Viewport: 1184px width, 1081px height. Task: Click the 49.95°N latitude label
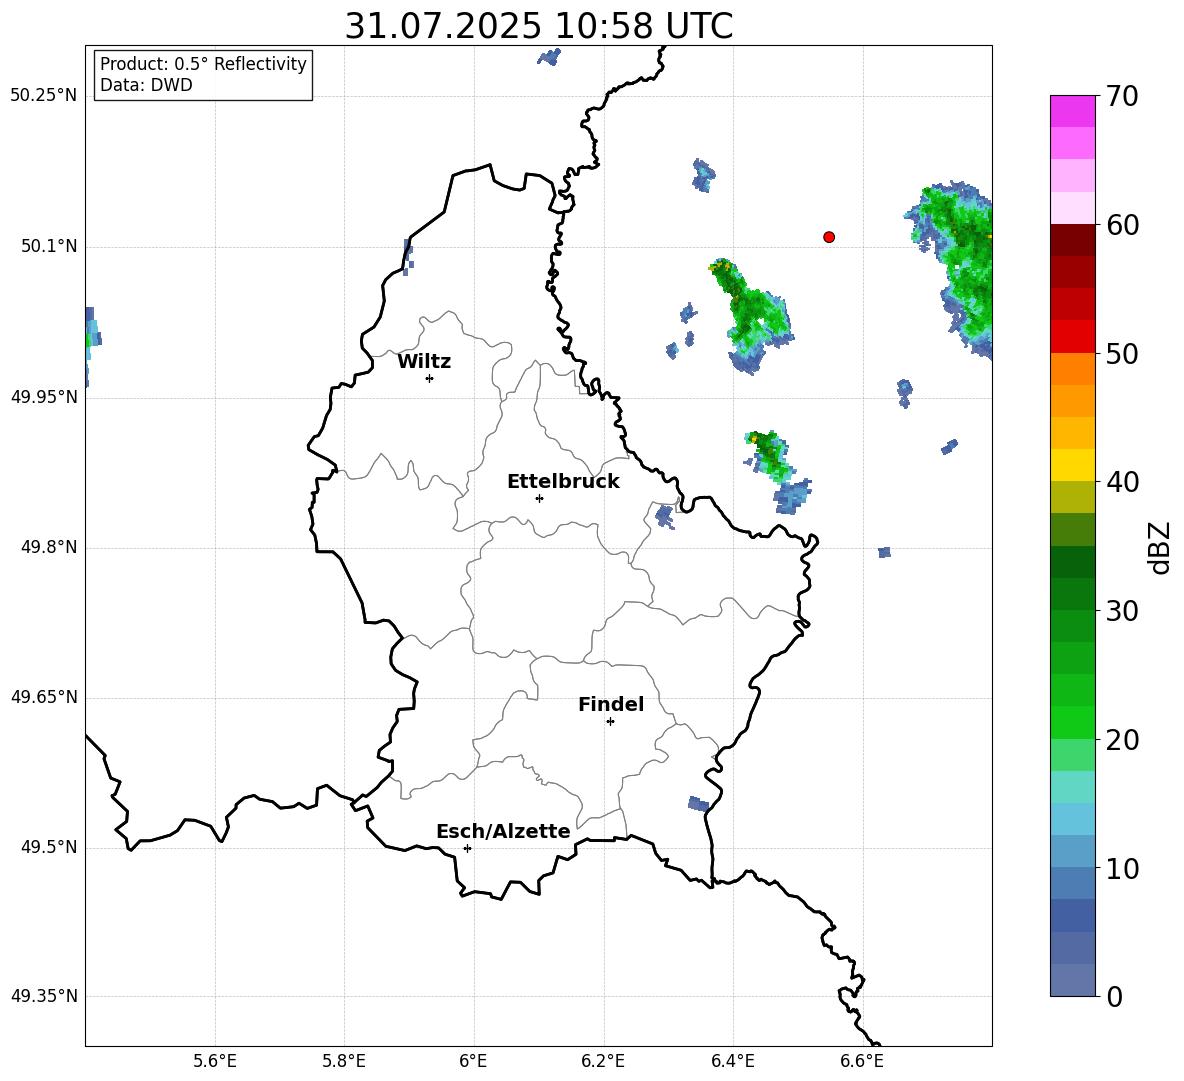(x=44, y=397)
